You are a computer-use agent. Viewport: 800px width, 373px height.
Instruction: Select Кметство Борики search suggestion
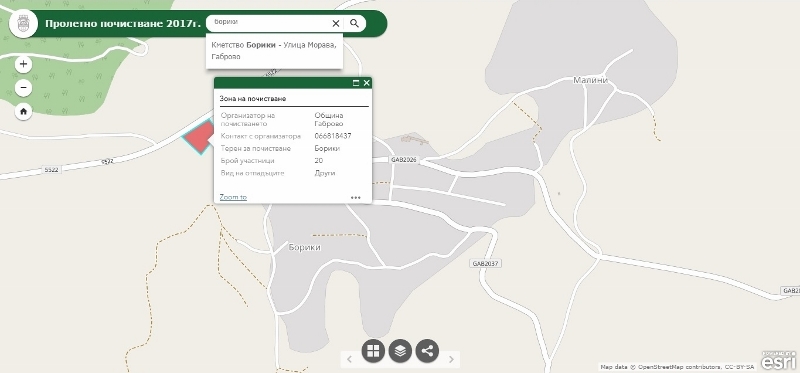(x=274, y=51)
